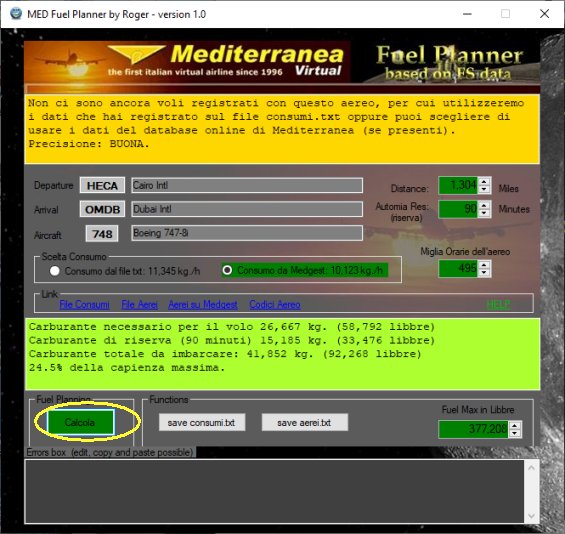The height and width of the screenshot is (534, 565).
Task: Decrease Autonomia Res. minutes with down arrow
Action: [x=484, y=213]
